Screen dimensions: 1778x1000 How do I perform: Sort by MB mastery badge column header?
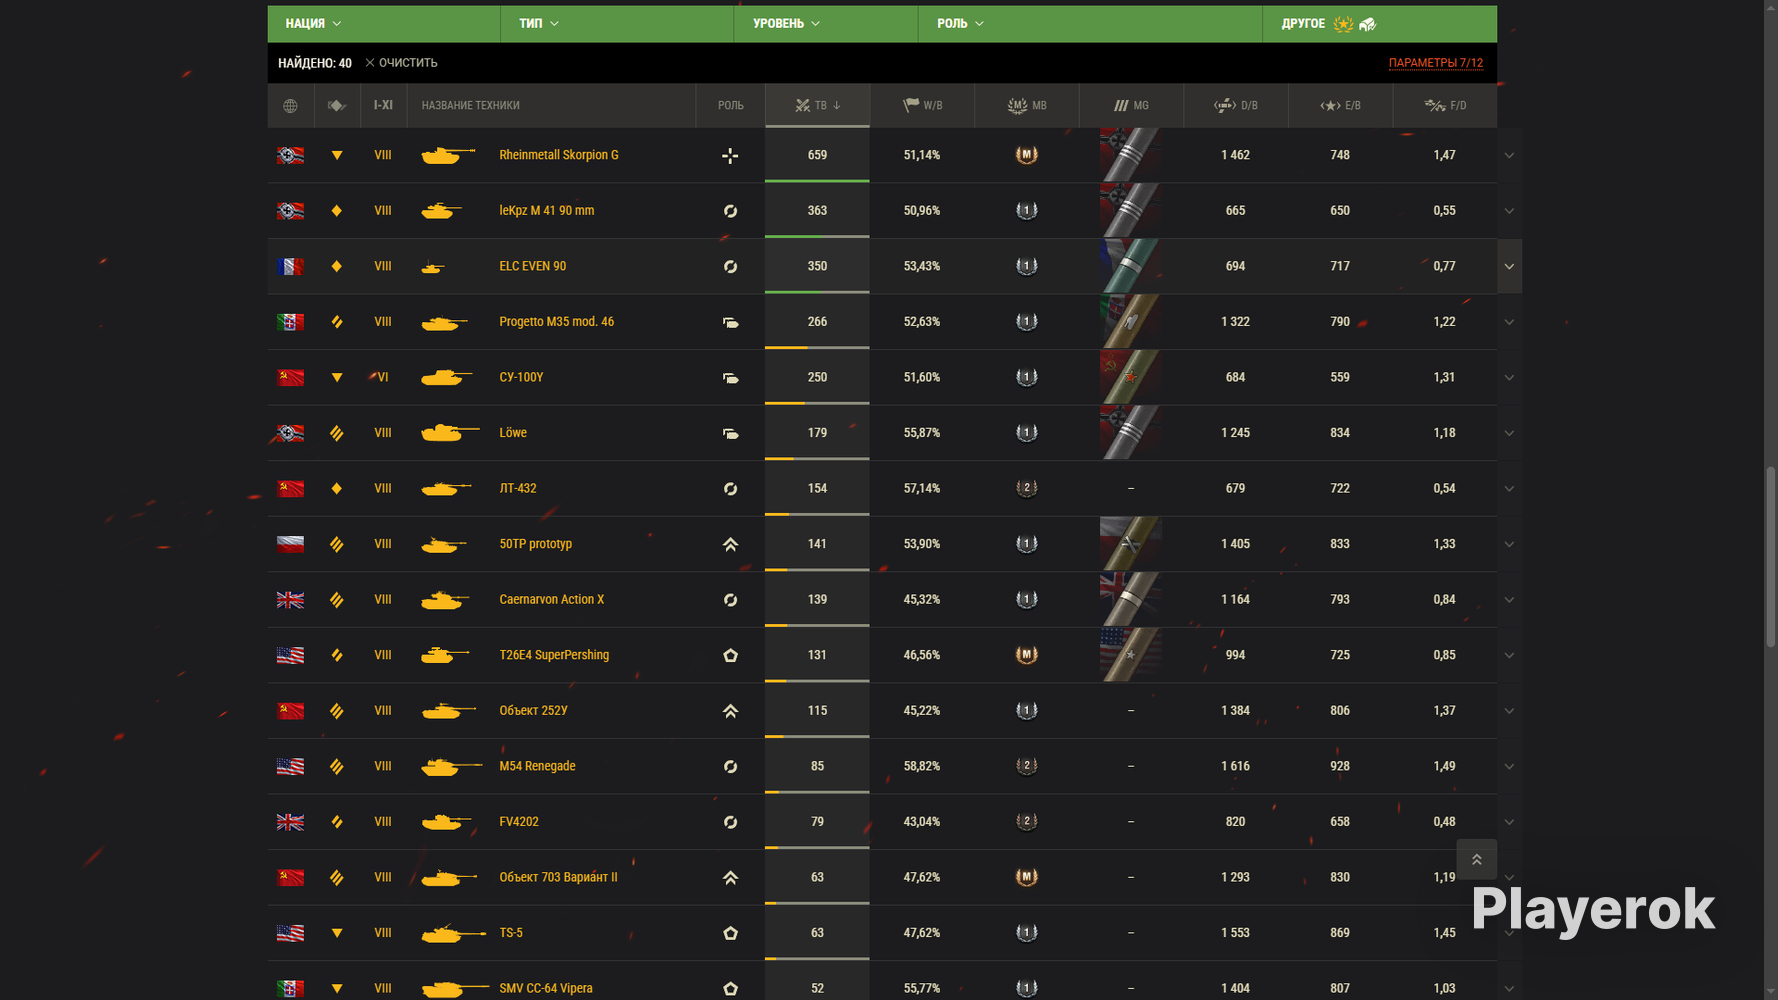[1027, 106]
